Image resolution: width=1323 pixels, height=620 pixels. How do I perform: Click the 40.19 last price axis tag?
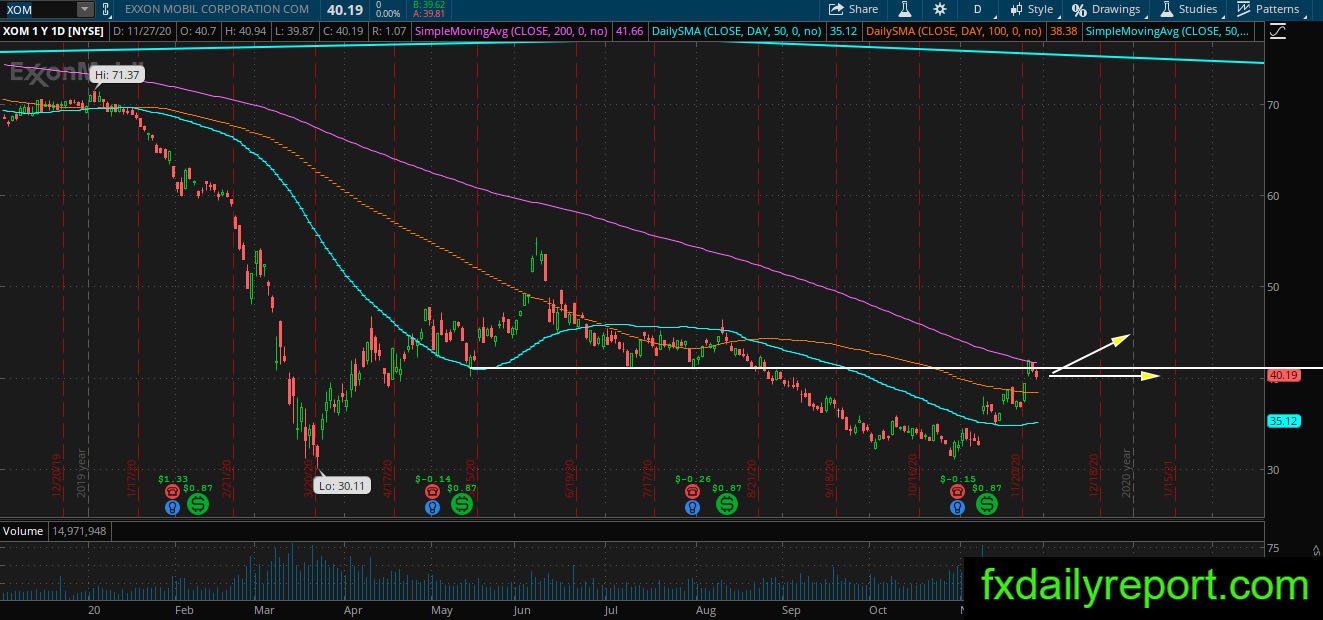[x=1283, y=376]
